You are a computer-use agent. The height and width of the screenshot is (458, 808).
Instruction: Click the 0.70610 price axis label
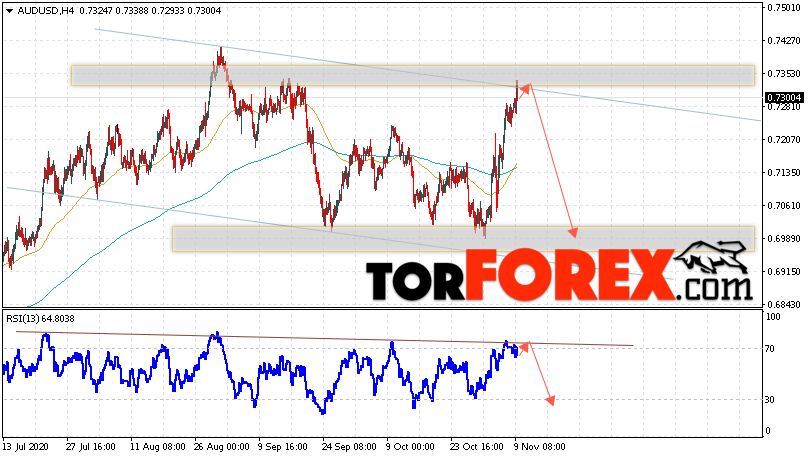[x=784, y=206]
